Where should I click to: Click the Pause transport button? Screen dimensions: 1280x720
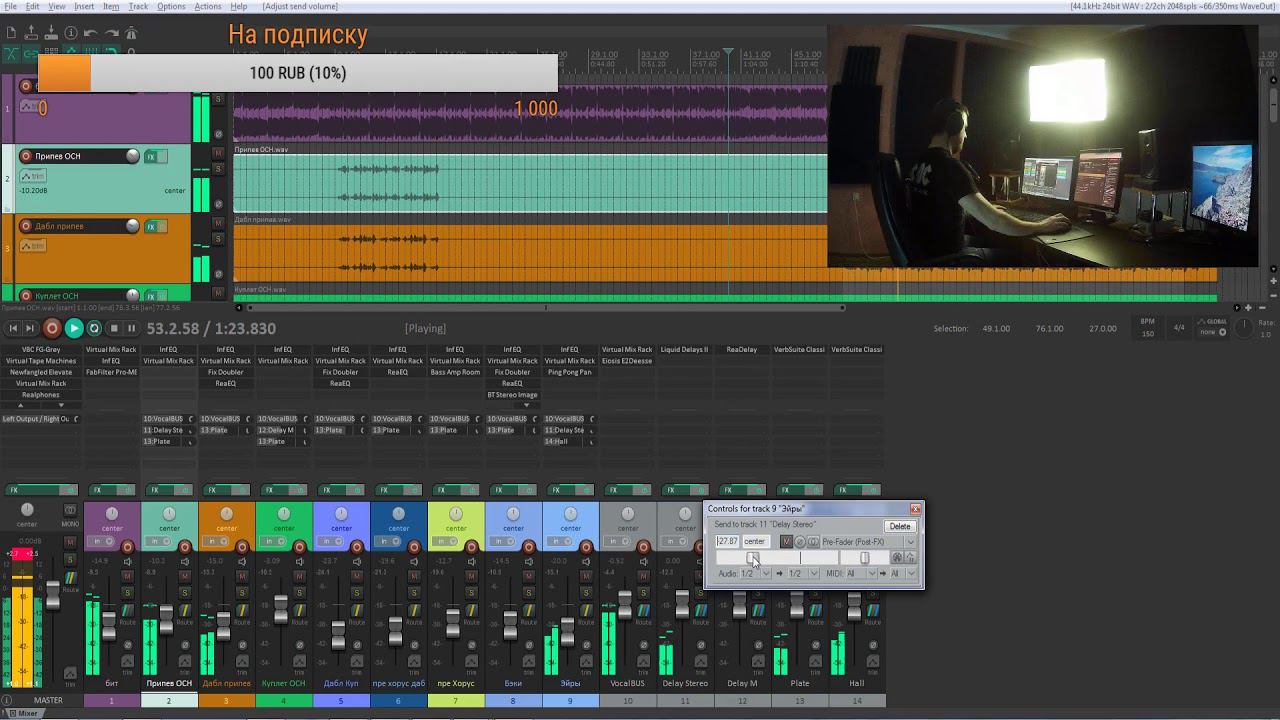131,328
